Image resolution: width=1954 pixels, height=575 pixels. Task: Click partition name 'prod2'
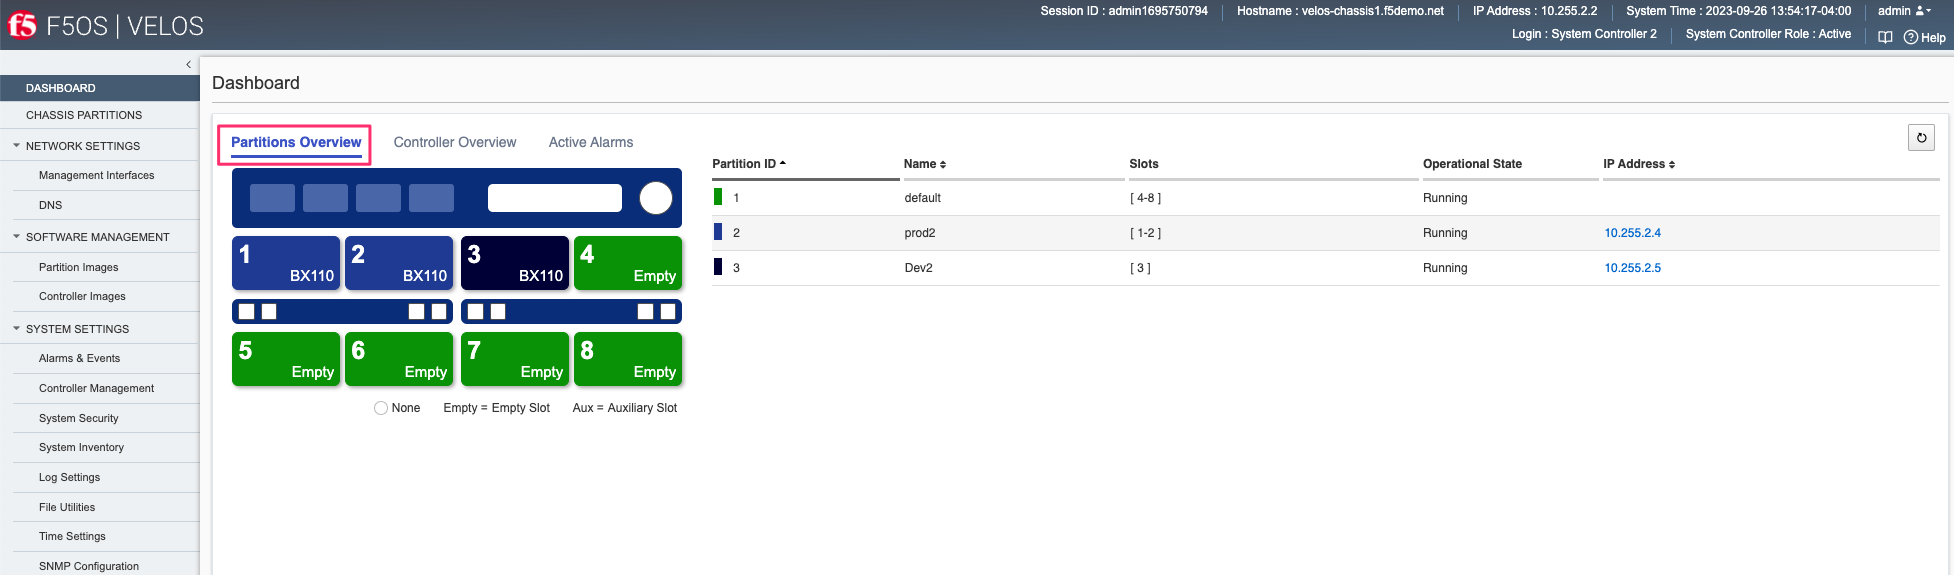pos(920,233)
